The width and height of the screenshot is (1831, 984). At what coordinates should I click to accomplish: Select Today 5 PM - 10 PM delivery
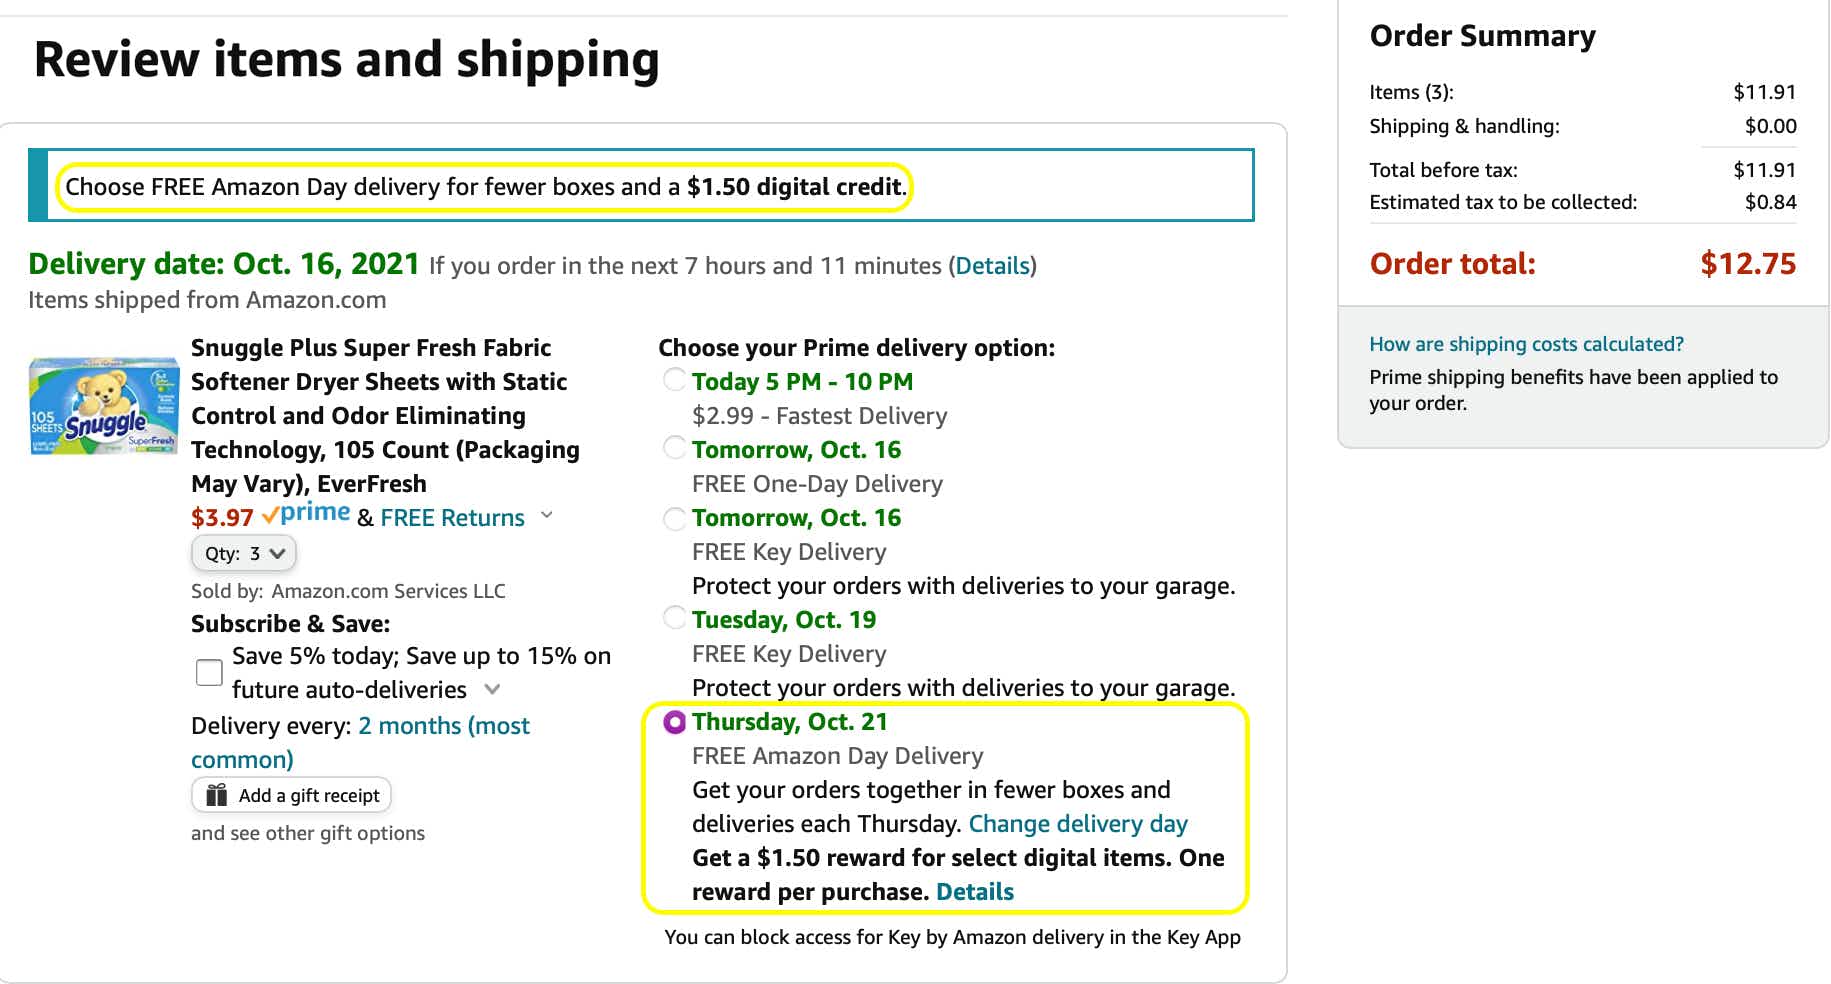click(x=675, y=380)
